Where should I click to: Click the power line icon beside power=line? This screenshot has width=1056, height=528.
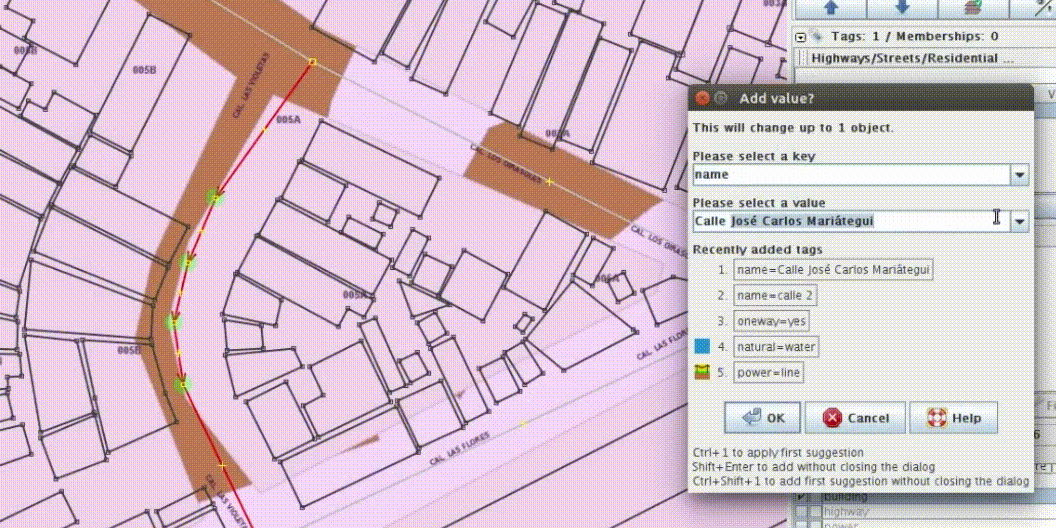tap(702, 373)
